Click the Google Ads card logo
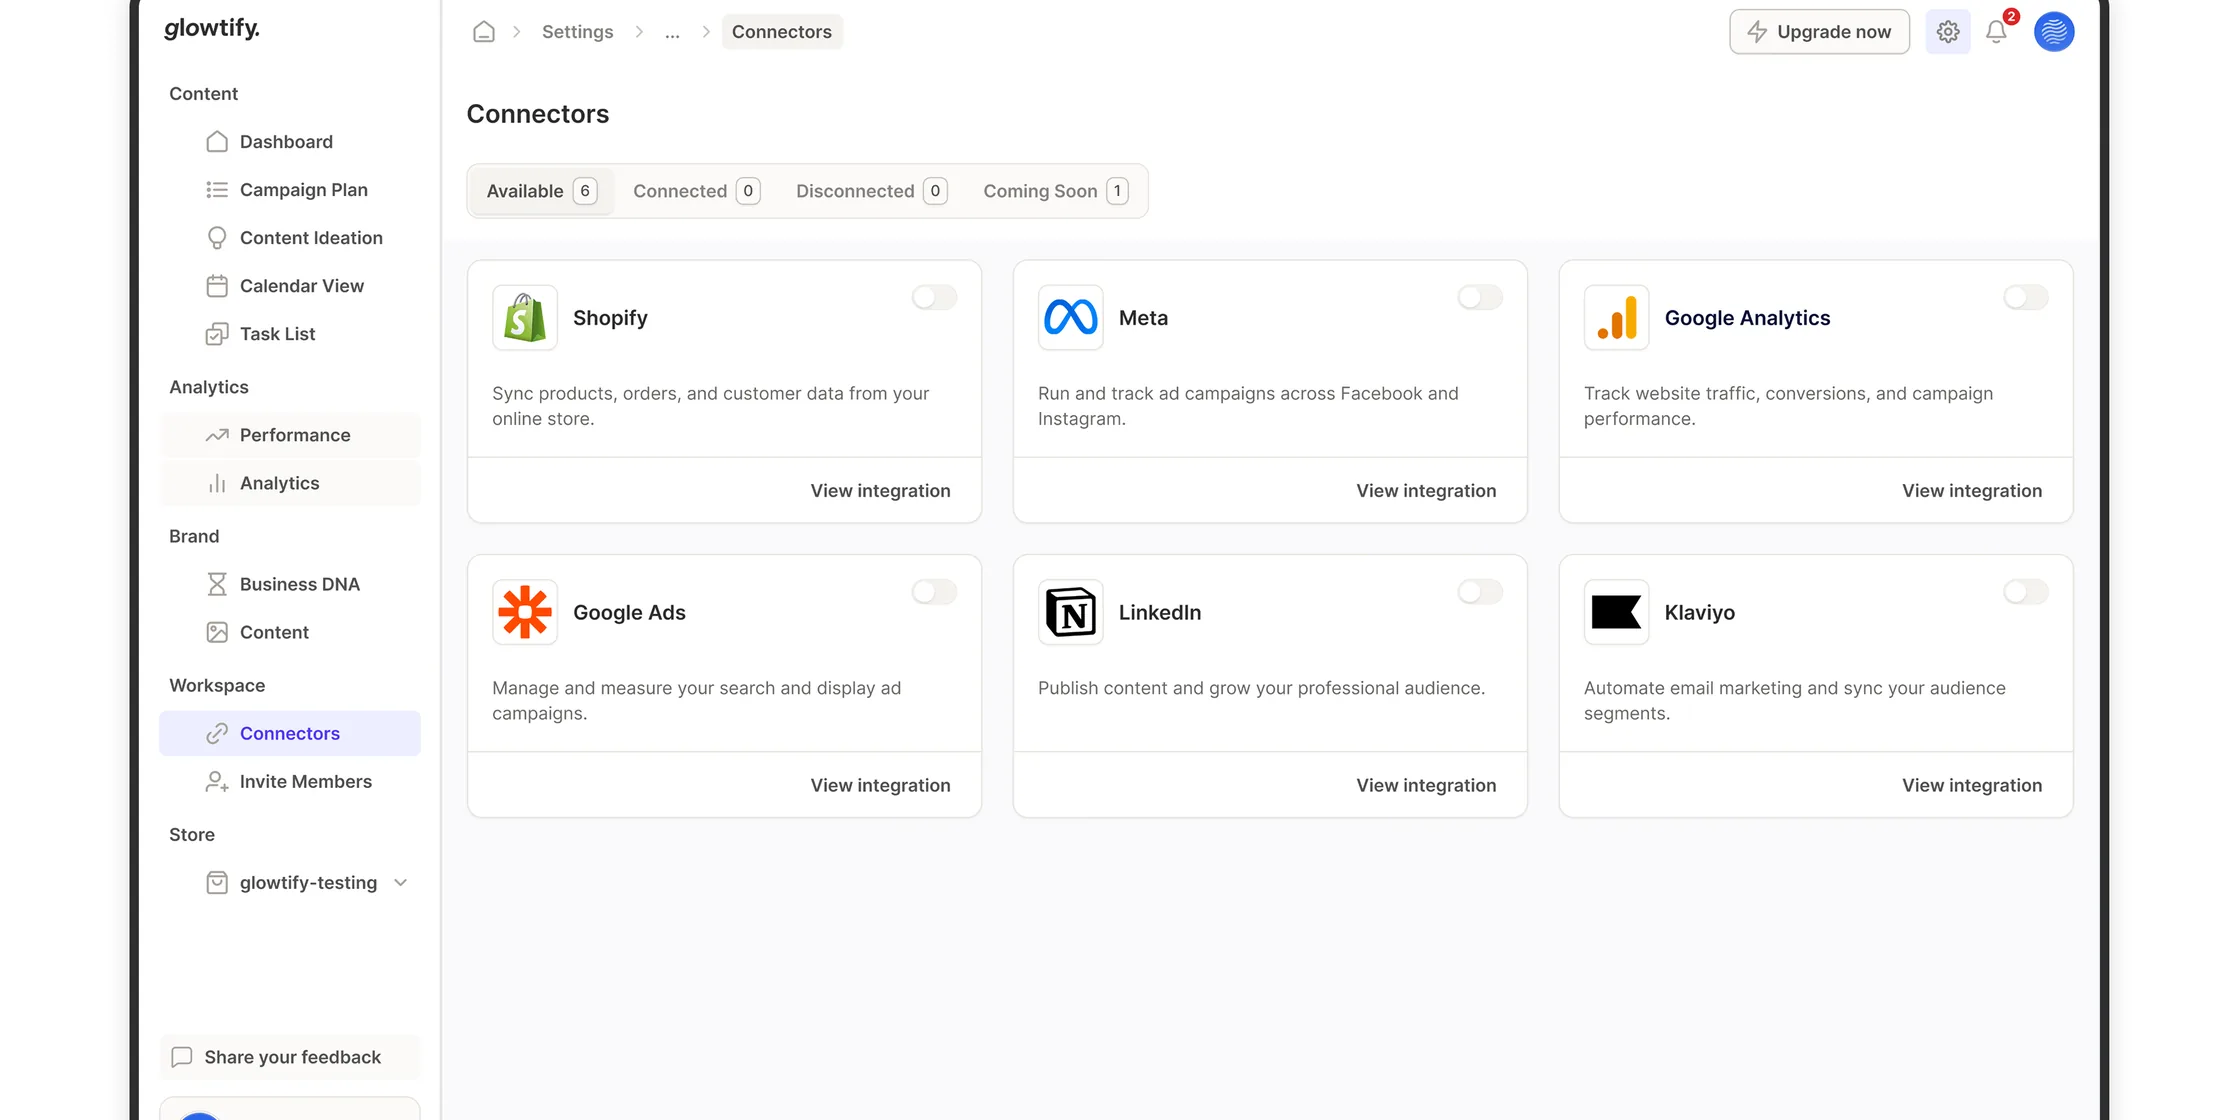Image resolution: width=2240 pixels, height=1120 pixels. click(525, 612)
